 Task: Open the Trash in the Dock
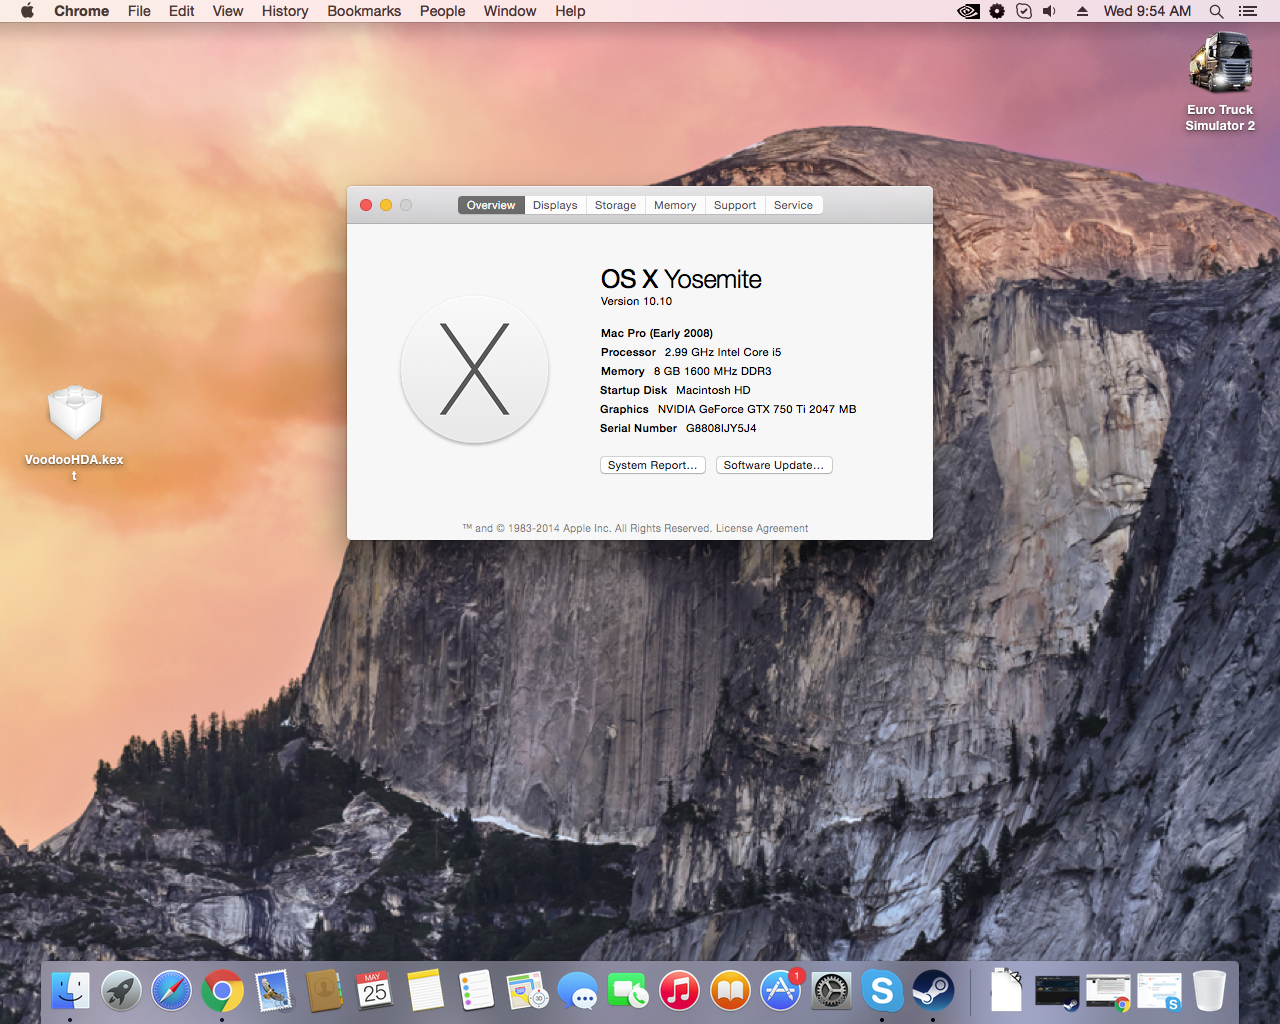[1209, 991]
